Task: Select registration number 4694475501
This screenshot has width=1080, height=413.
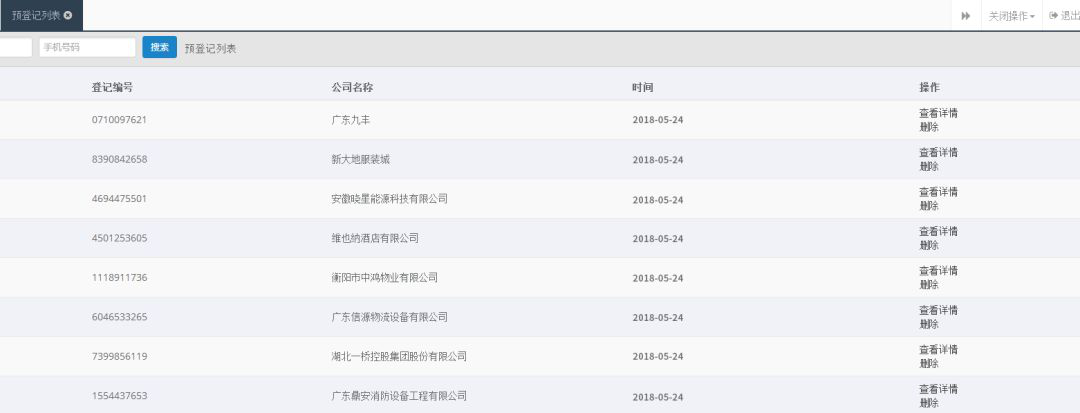Action: click(x=119, y=199)
